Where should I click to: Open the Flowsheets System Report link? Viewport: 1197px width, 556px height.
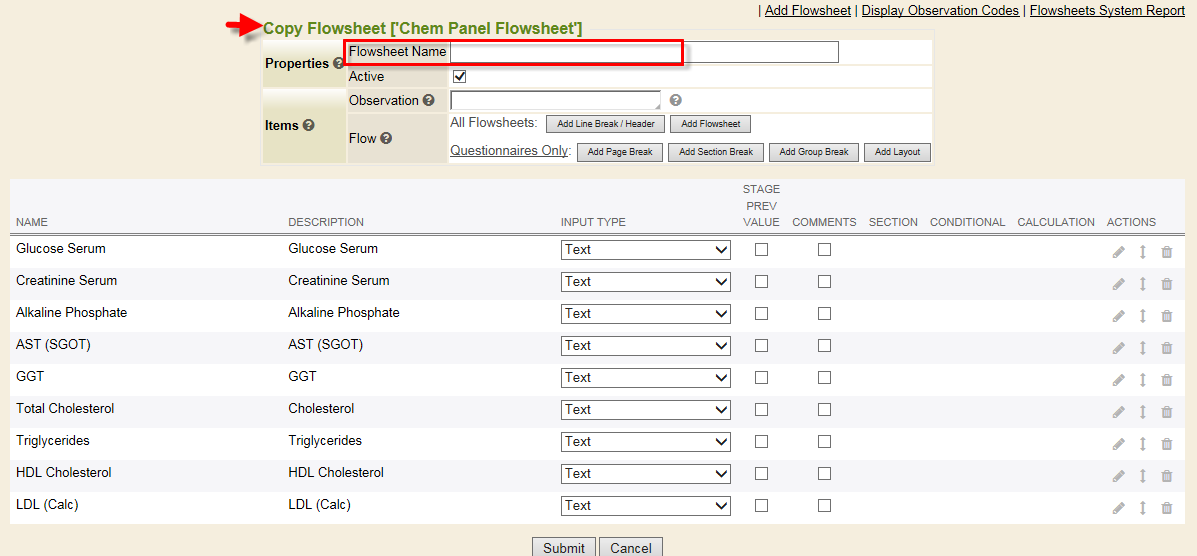[x=1107, y=11]
